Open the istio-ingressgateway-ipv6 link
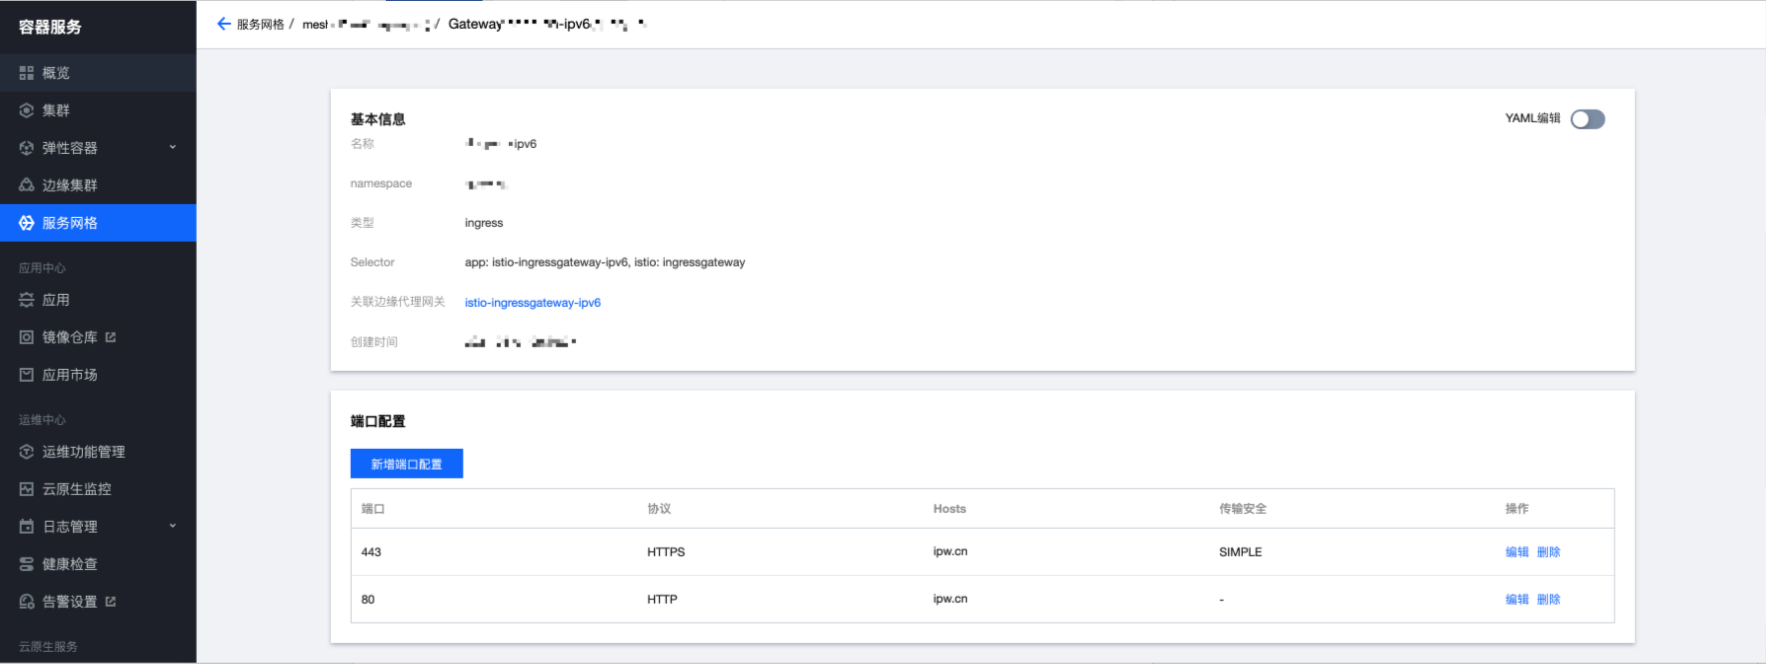1766x664 pixels. tap(532, 303)
